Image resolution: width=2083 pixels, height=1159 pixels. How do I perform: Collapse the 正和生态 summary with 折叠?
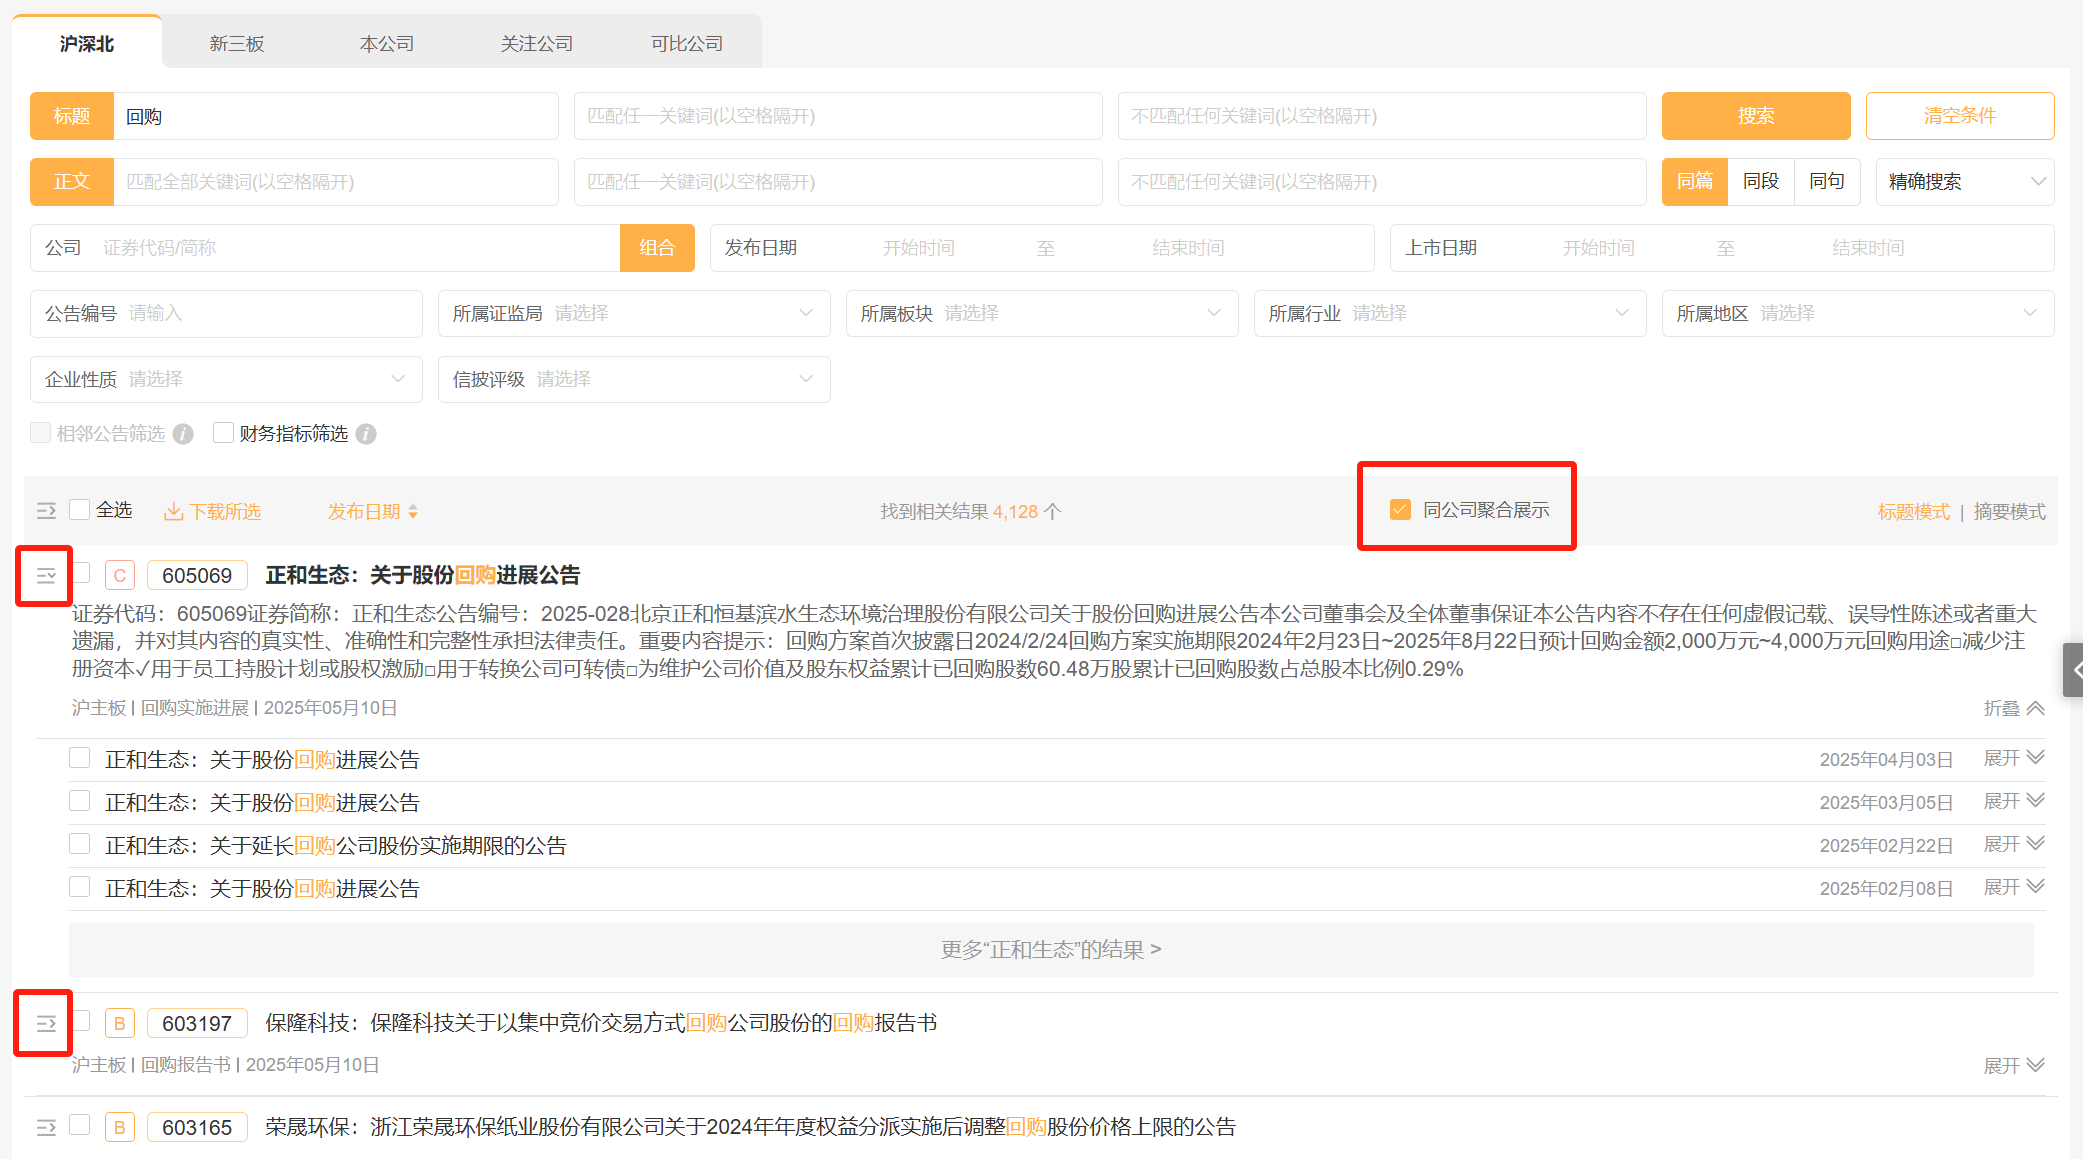2014,708
